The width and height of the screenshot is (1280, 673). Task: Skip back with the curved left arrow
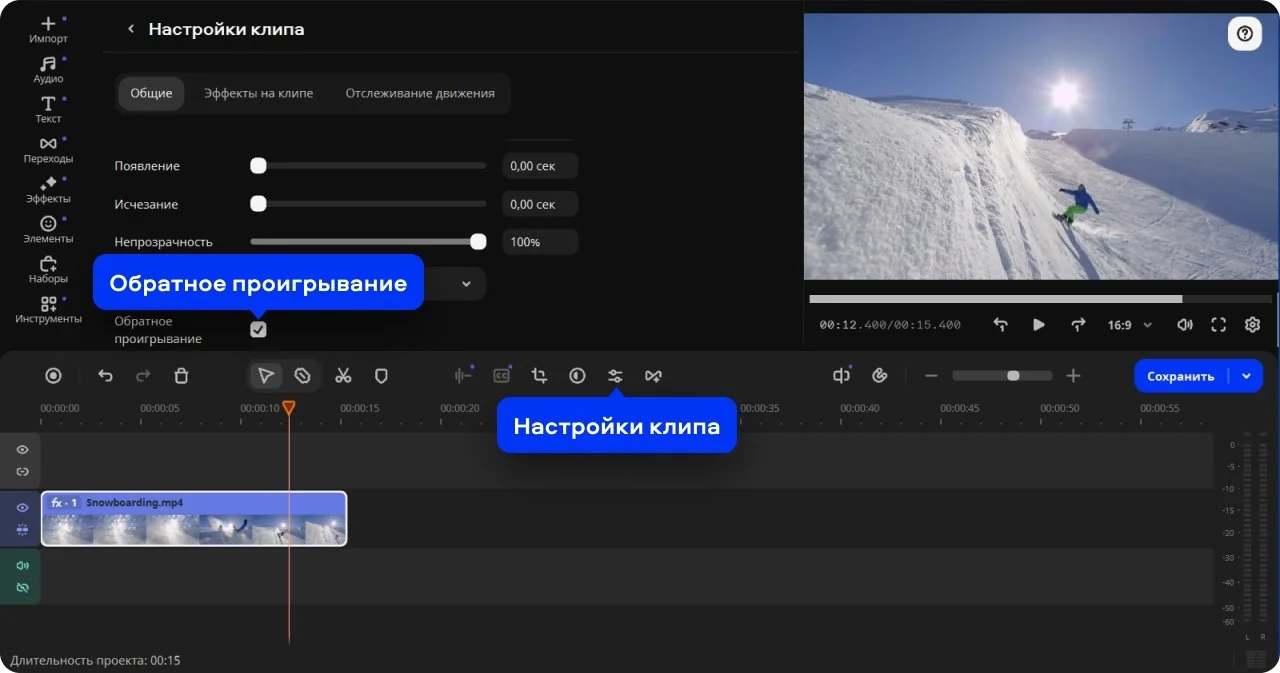click(x=1000, y=325)
